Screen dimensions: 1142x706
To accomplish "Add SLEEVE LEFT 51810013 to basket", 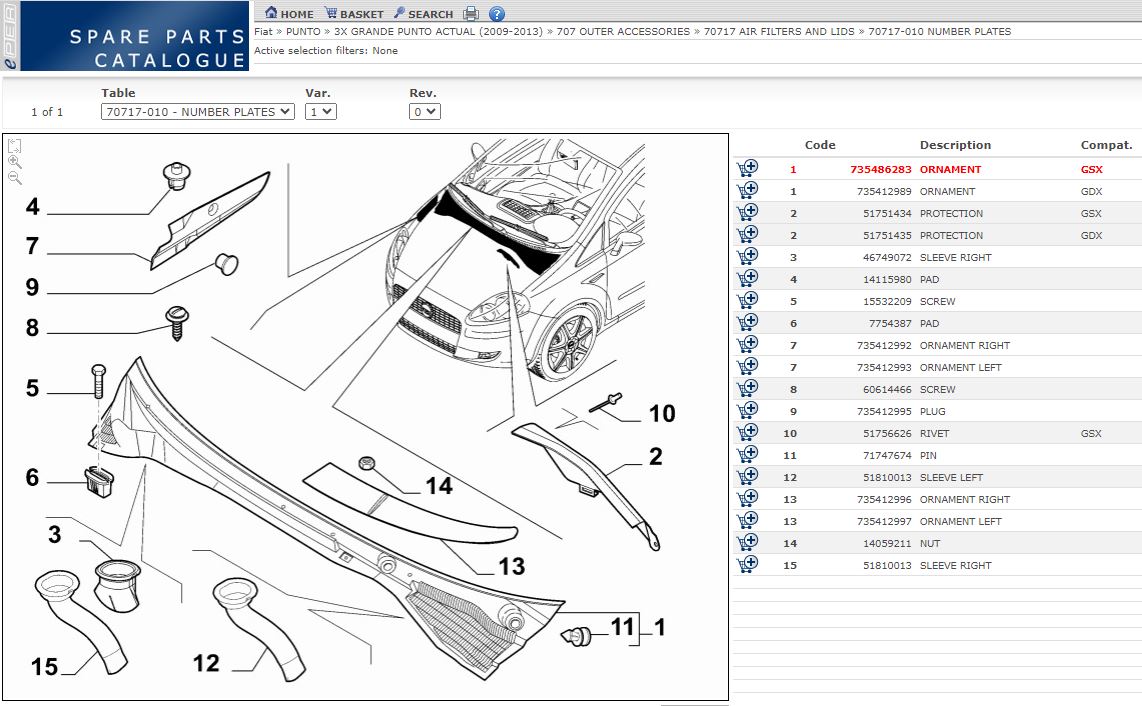I will pyautogui.click(x=747, y=476).
